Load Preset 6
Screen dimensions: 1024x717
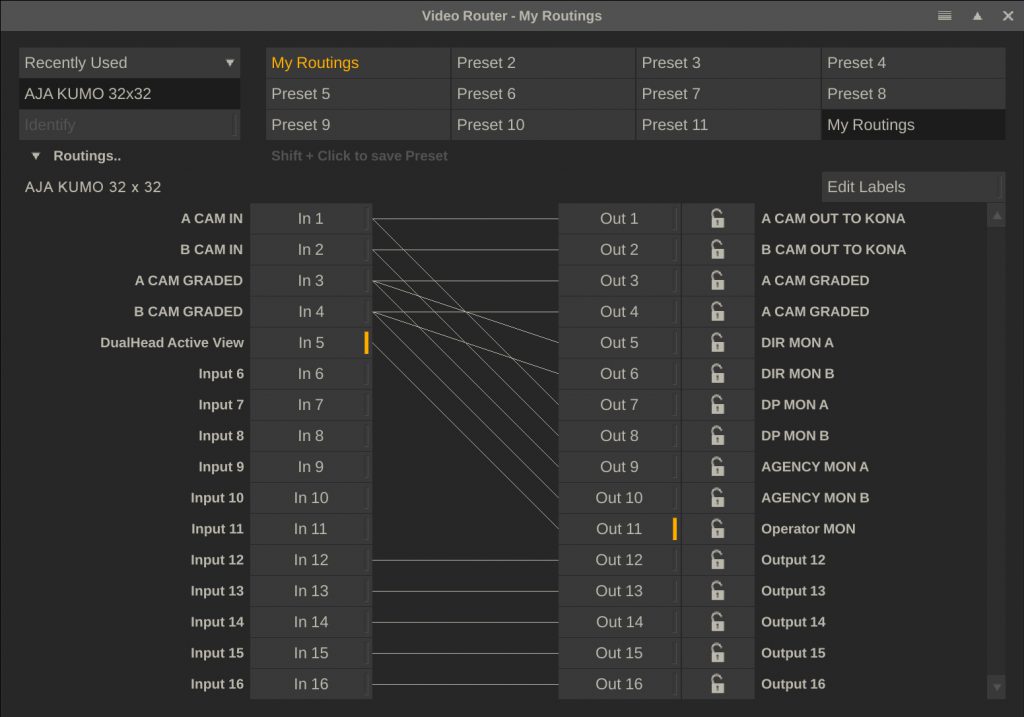[x=543, y=93]
